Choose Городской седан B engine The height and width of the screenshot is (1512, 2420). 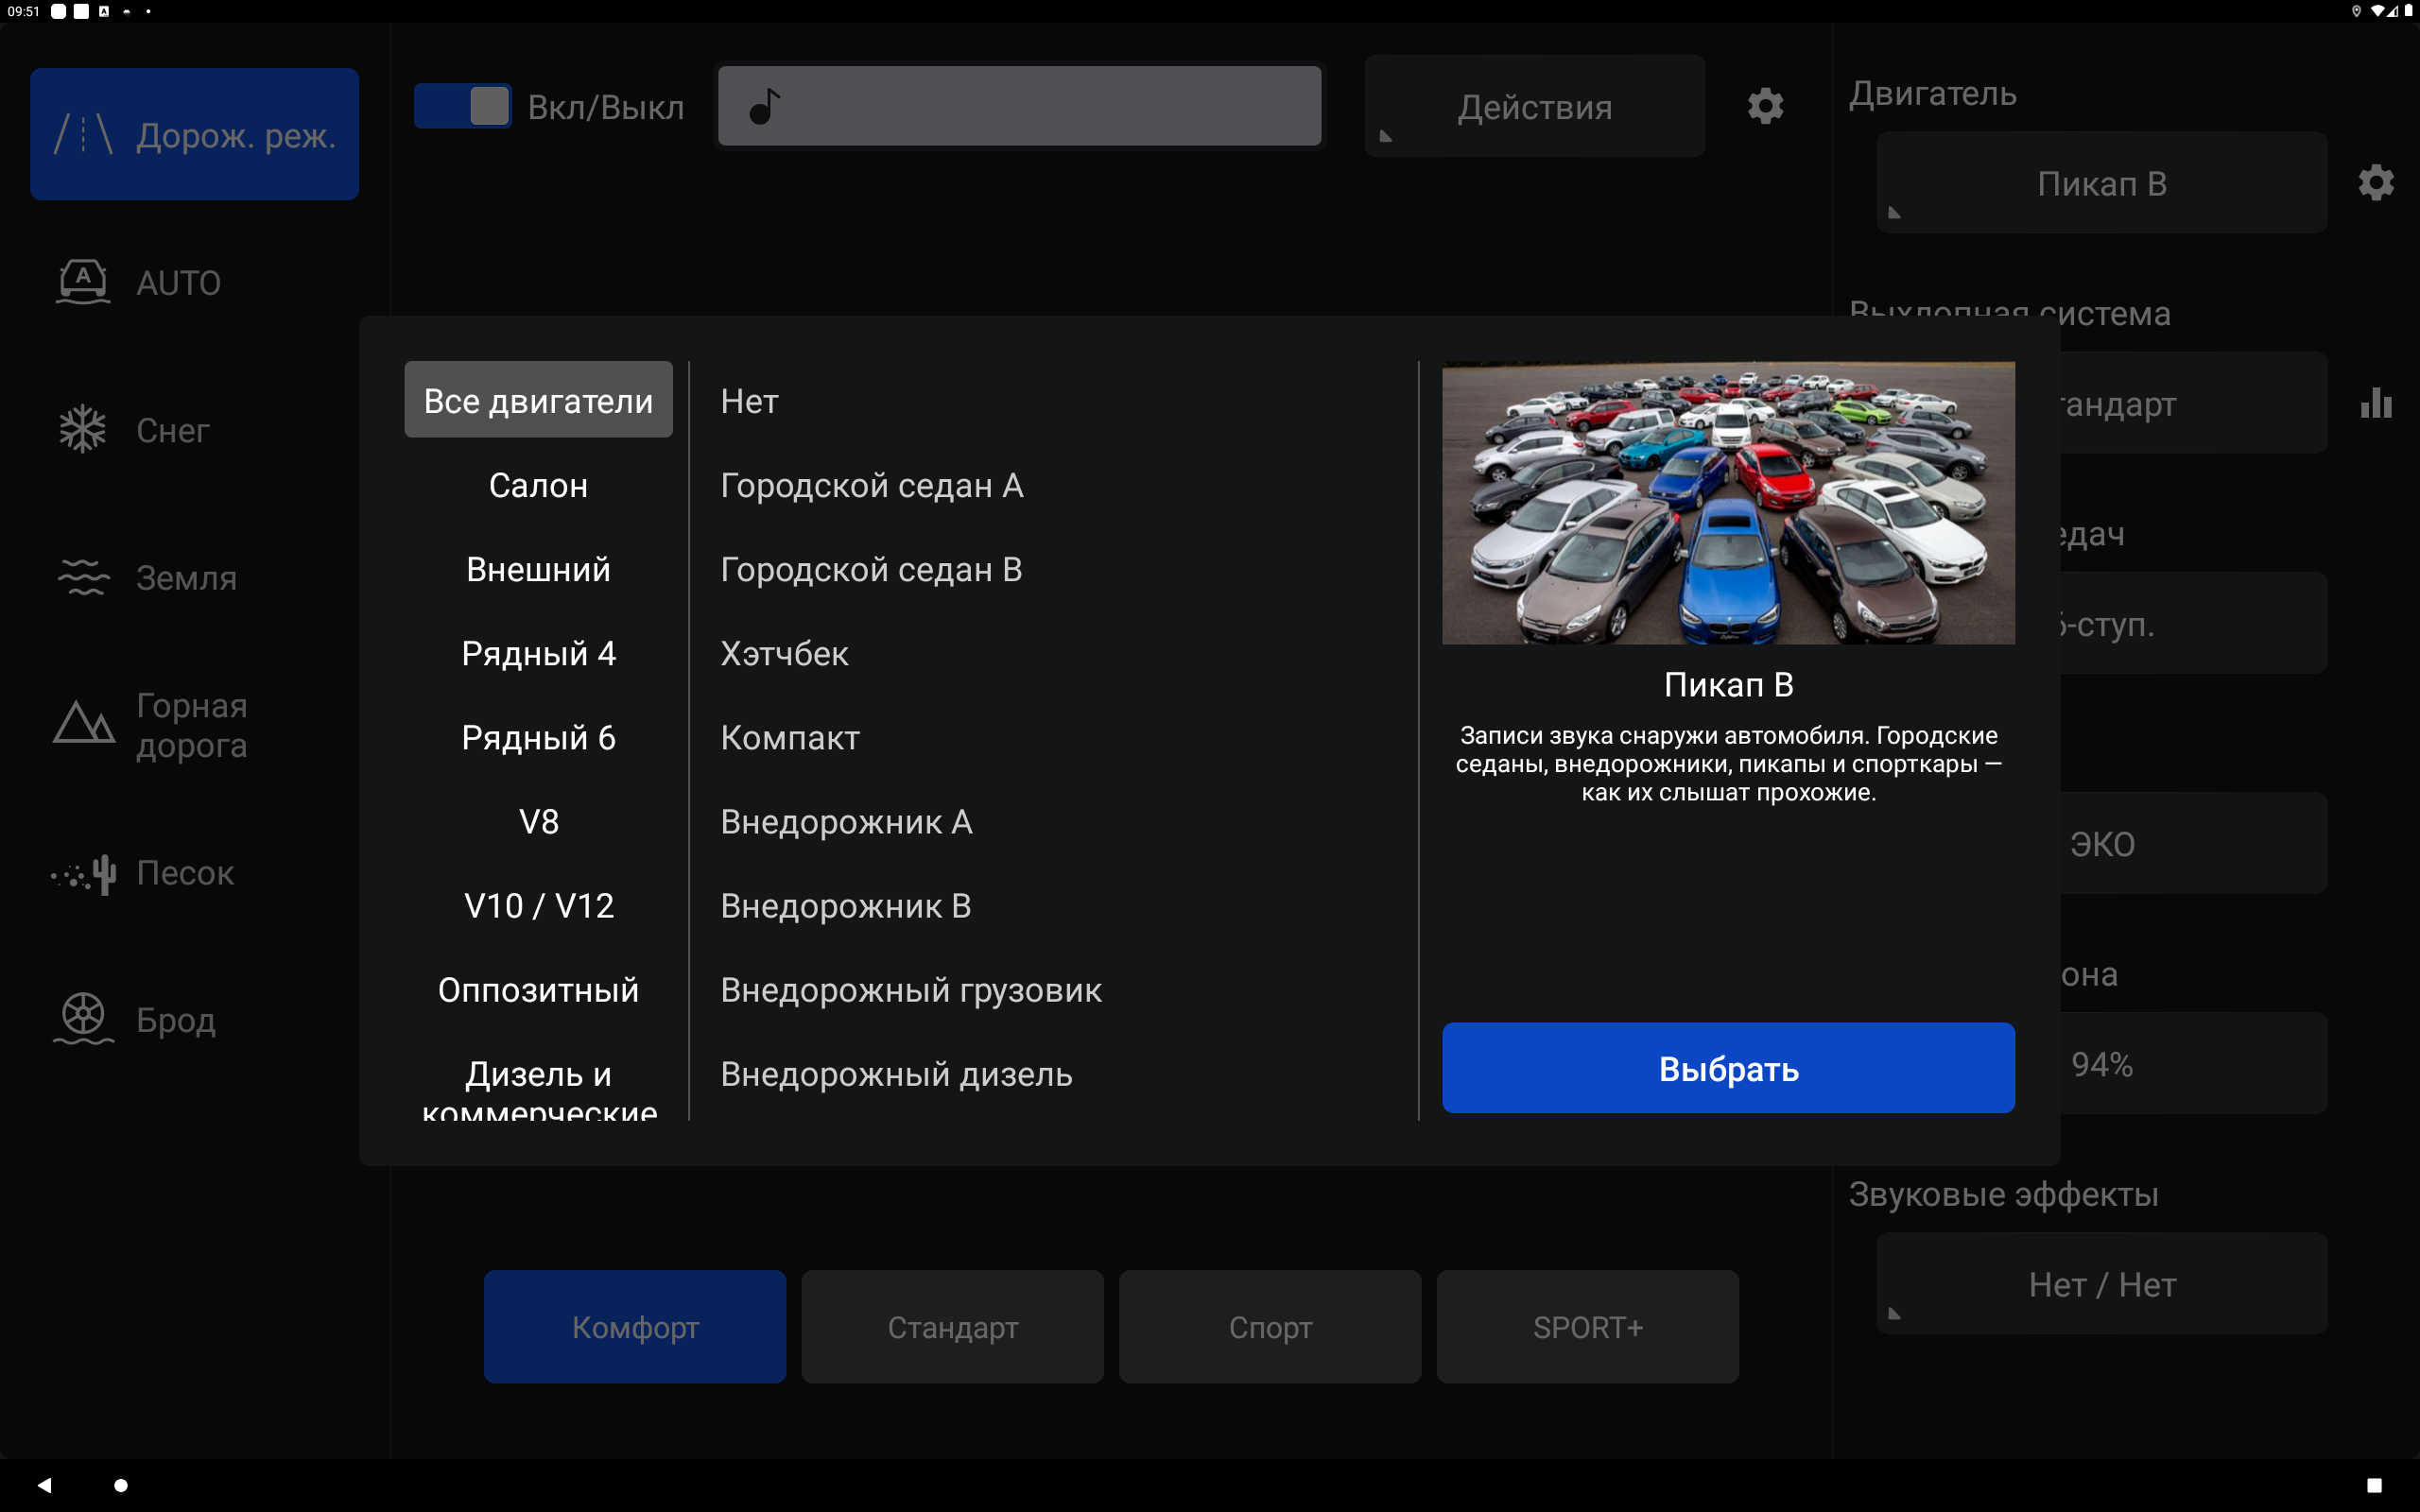tap(1056, 569)
